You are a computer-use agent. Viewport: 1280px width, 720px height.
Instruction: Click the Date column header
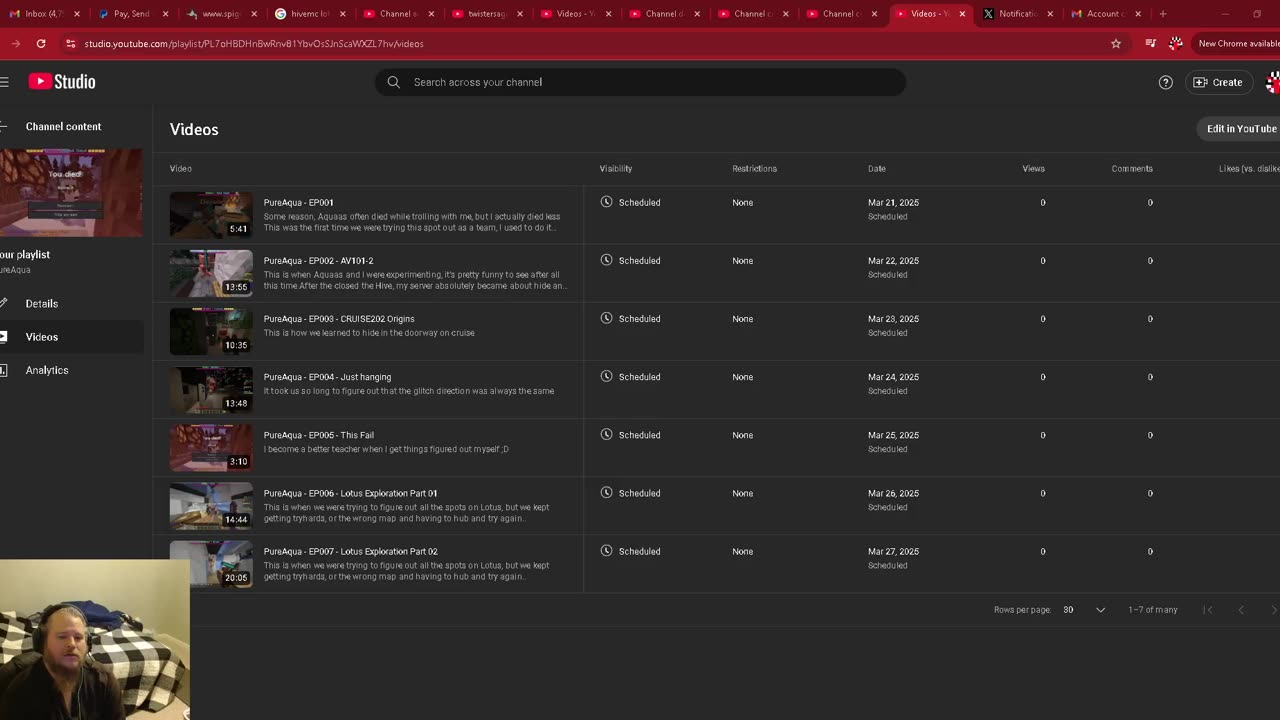coord(876,168)
